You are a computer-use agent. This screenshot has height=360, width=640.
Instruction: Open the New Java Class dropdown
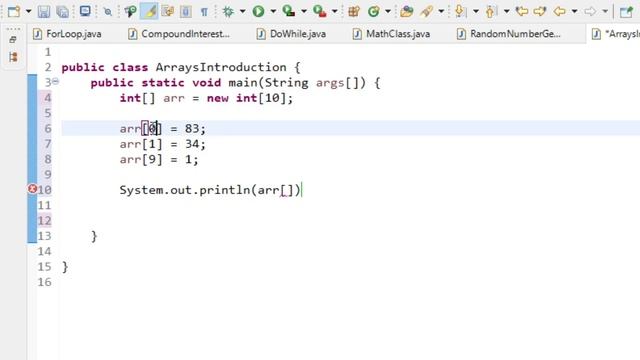[x=388, y=11]
